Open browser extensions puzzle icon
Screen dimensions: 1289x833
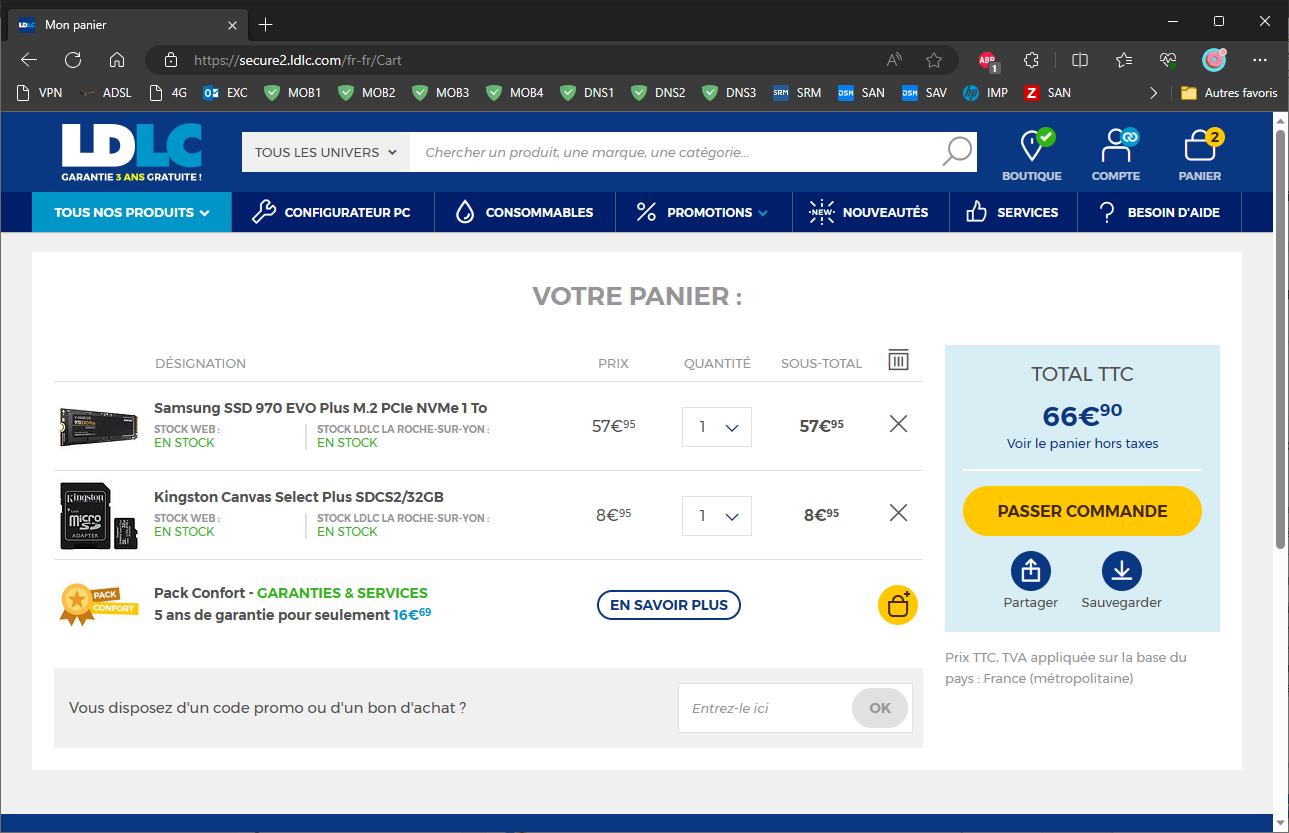click(x=1032, y=60)
